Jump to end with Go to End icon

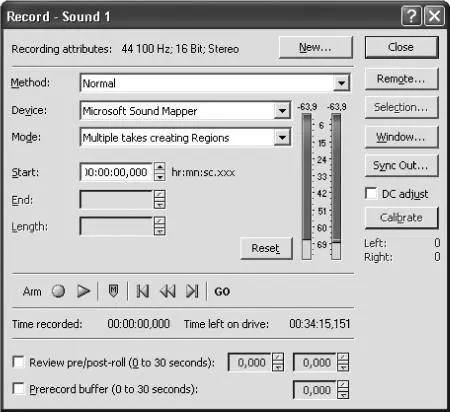[192, 291]
